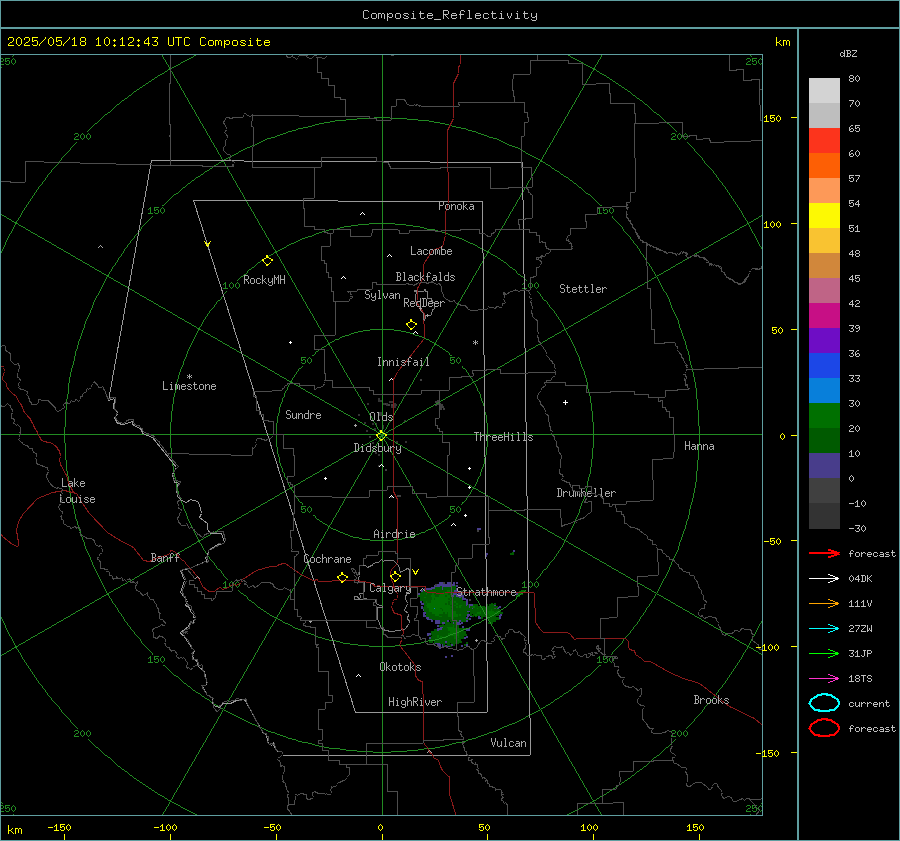Select the red 60 dBZ color swatch

(x=824, y=141)
